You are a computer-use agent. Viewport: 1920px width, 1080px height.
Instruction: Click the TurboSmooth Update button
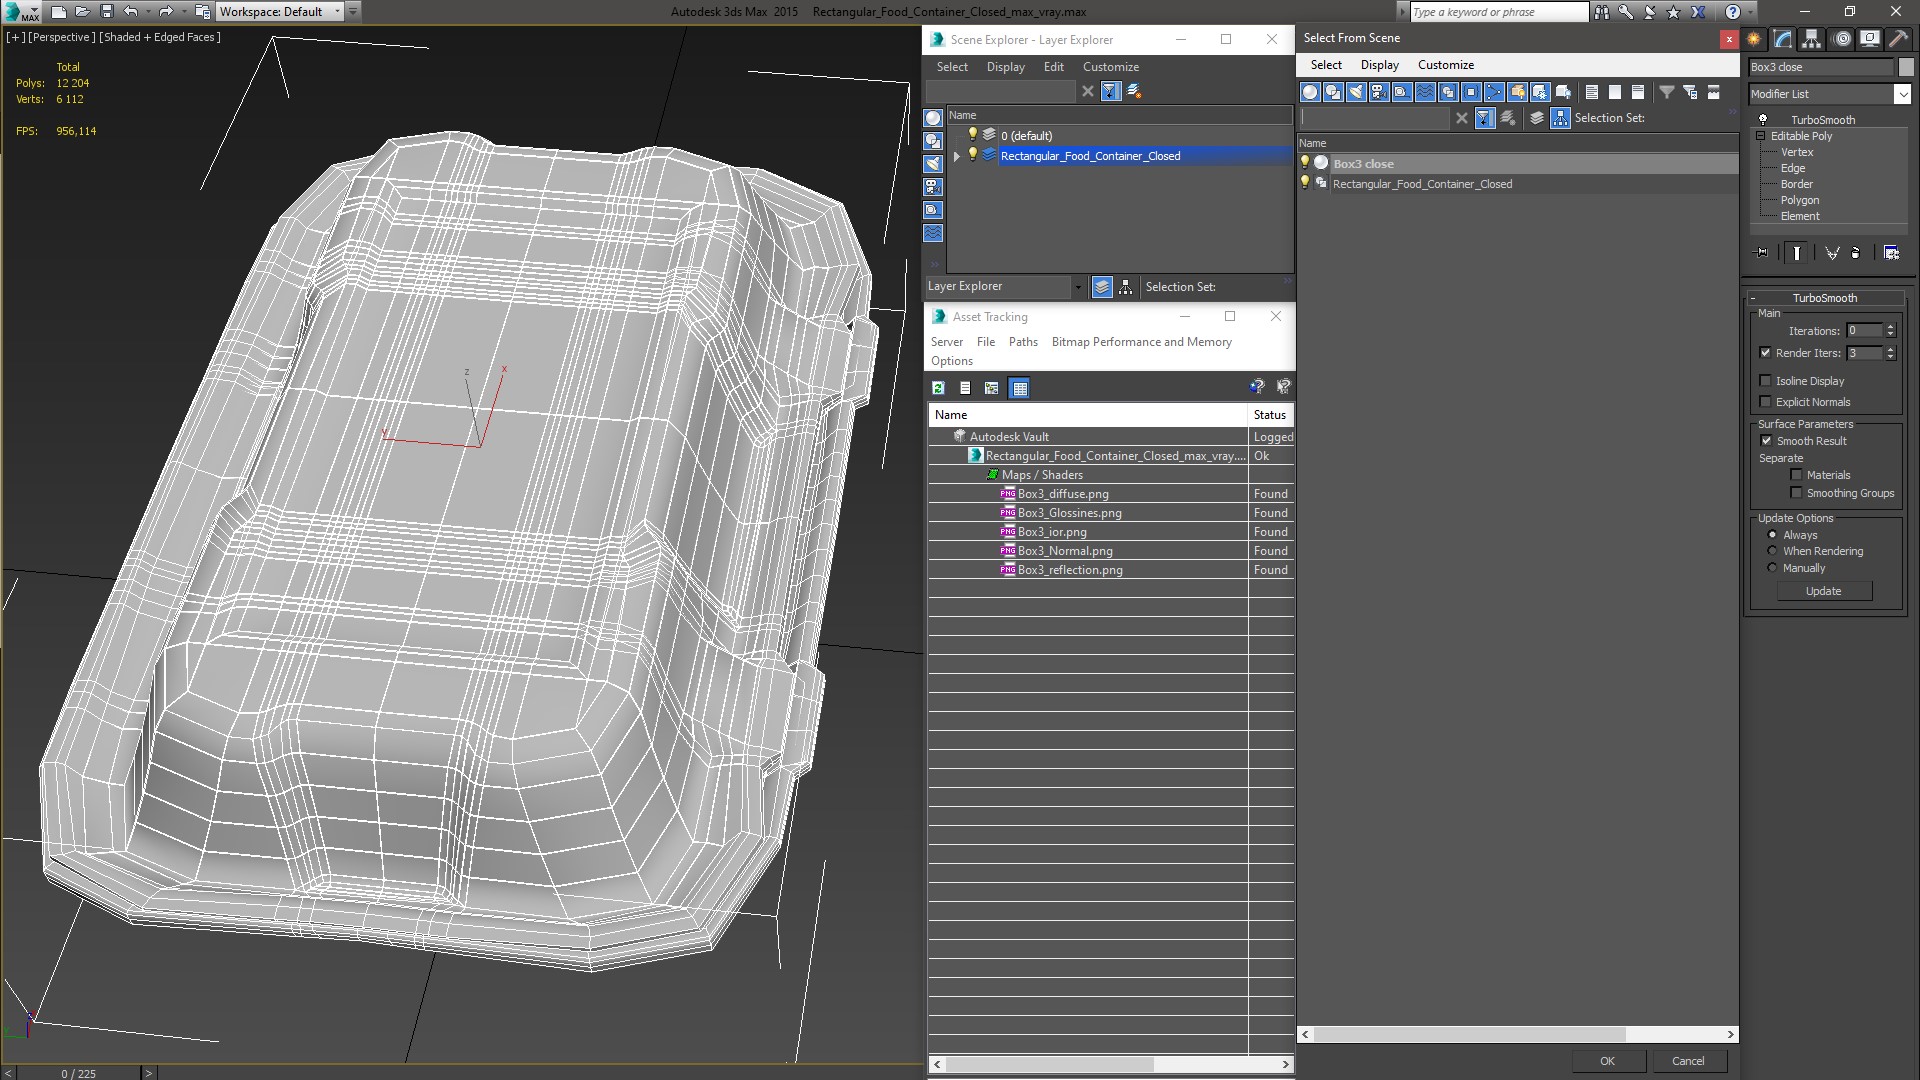pos(1823,591)
